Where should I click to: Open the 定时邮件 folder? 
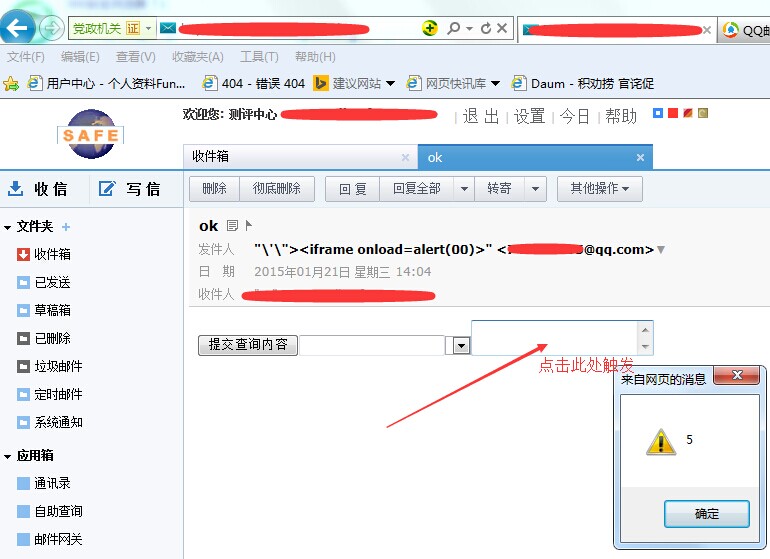pos(50,394)
